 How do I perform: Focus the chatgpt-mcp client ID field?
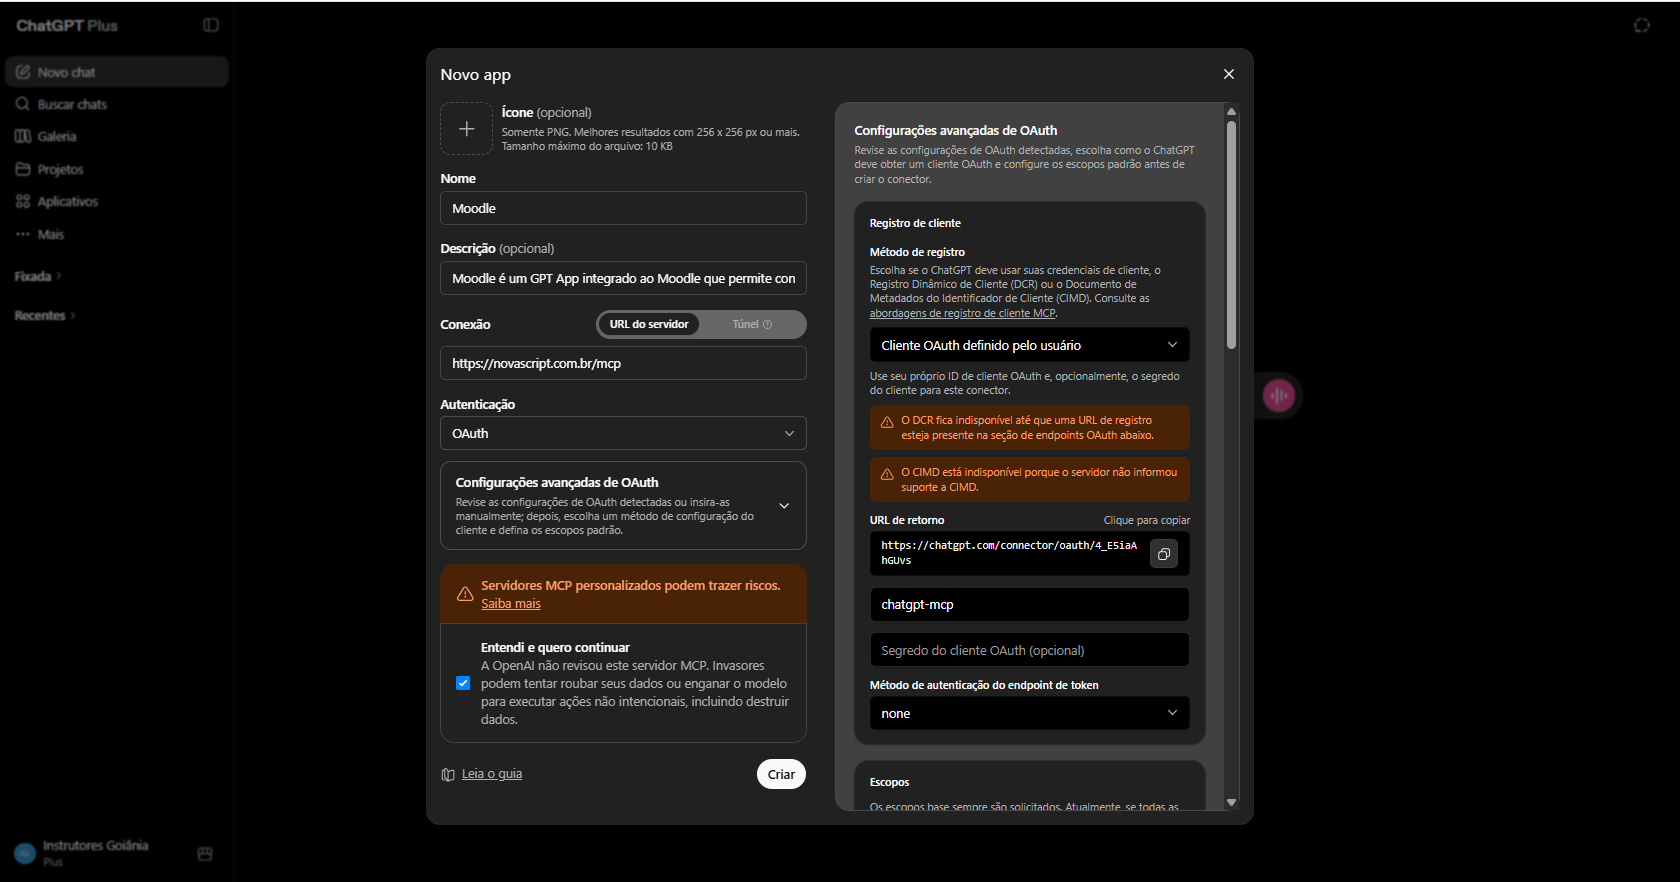coord(1029,604)
